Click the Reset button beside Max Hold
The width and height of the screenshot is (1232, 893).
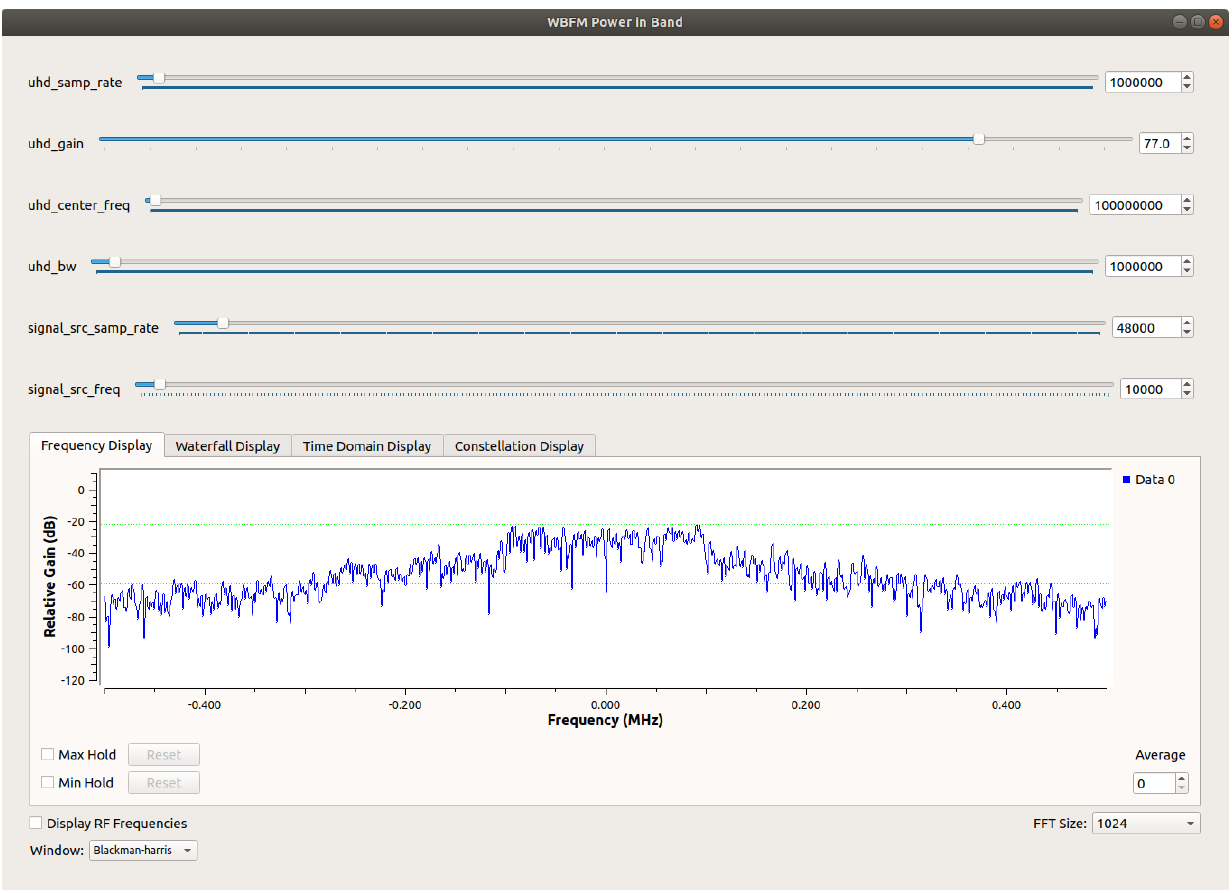[164, 755]
